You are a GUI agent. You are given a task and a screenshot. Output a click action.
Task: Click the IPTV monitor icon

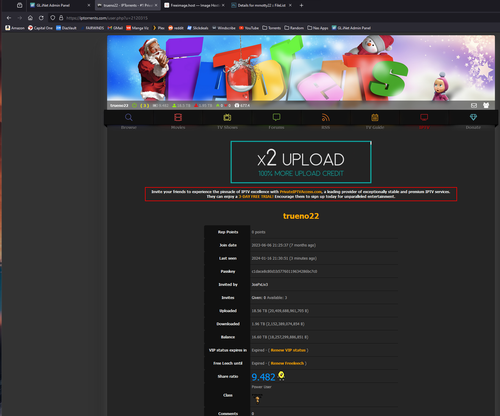(x=424, y=117)
